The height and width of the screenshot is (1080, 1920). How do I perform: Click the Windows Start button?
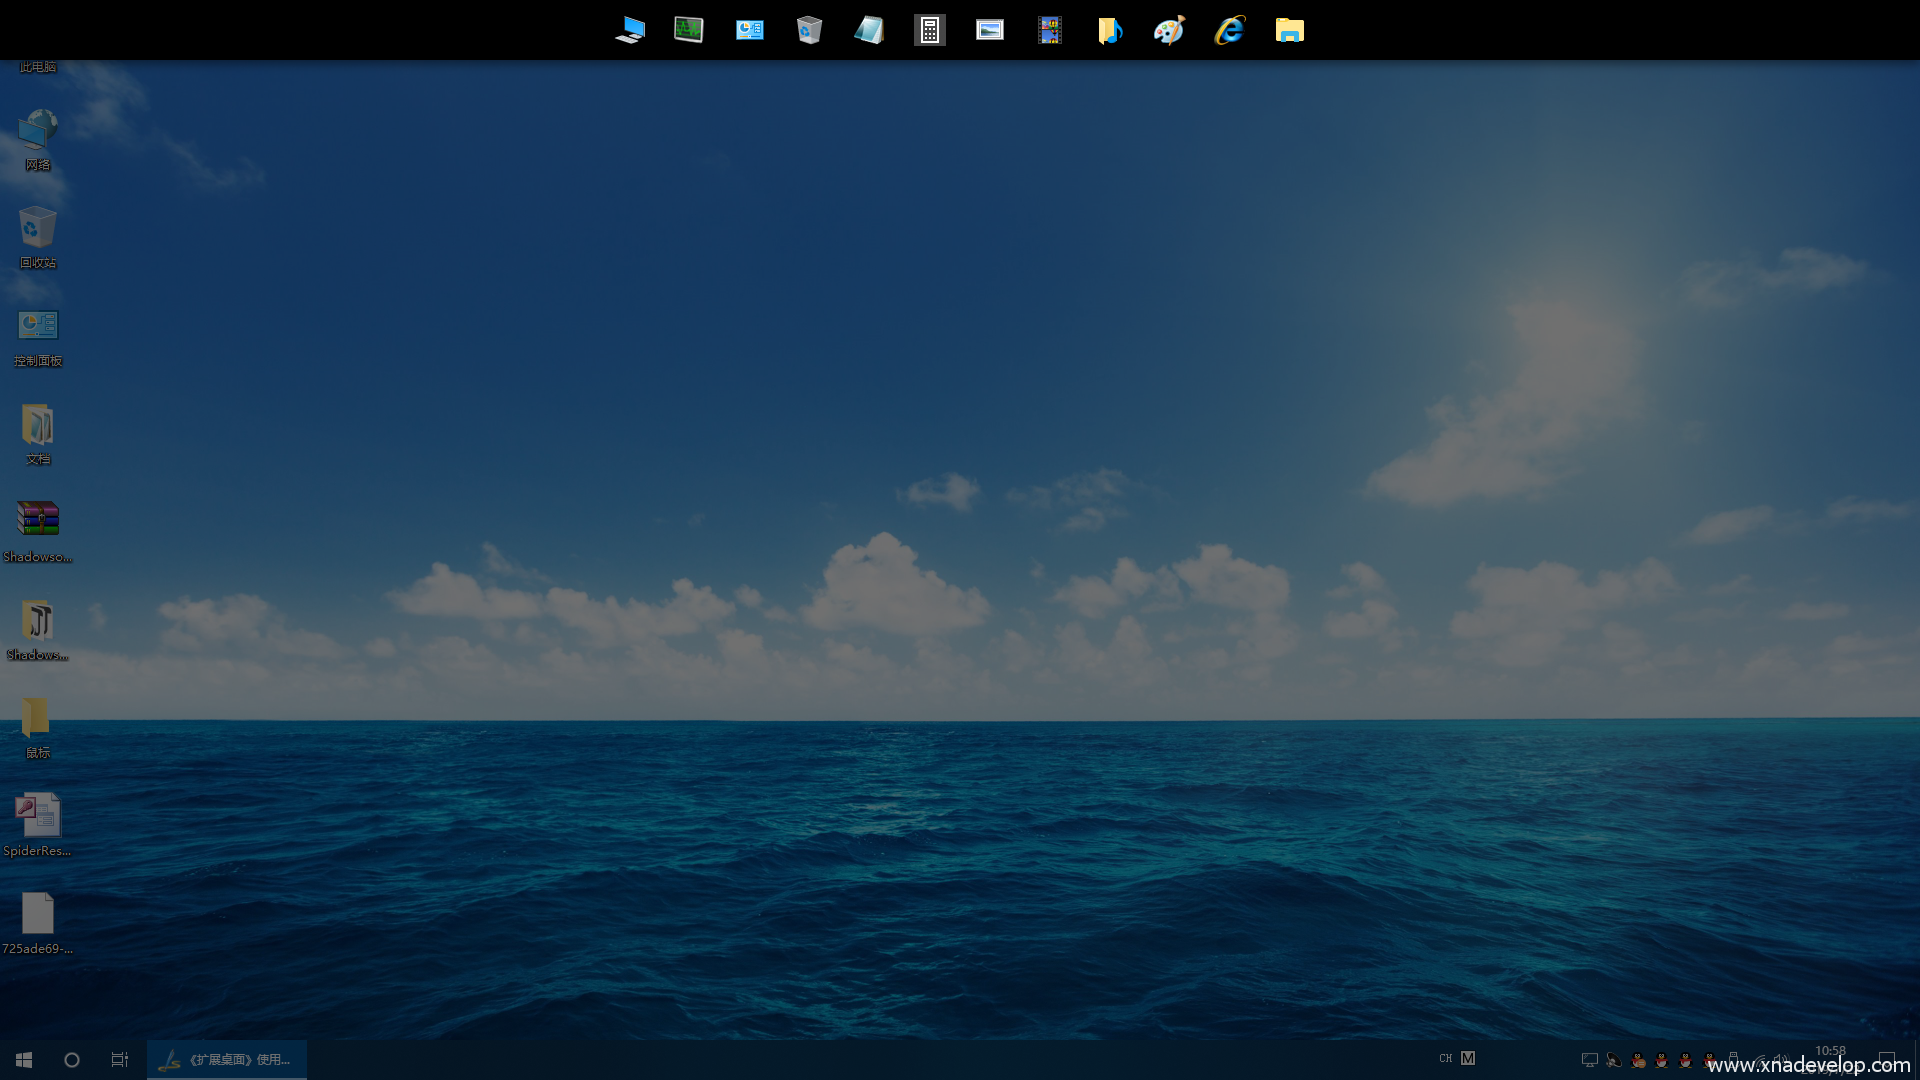pyautogui.click(x=24, y=1059)
